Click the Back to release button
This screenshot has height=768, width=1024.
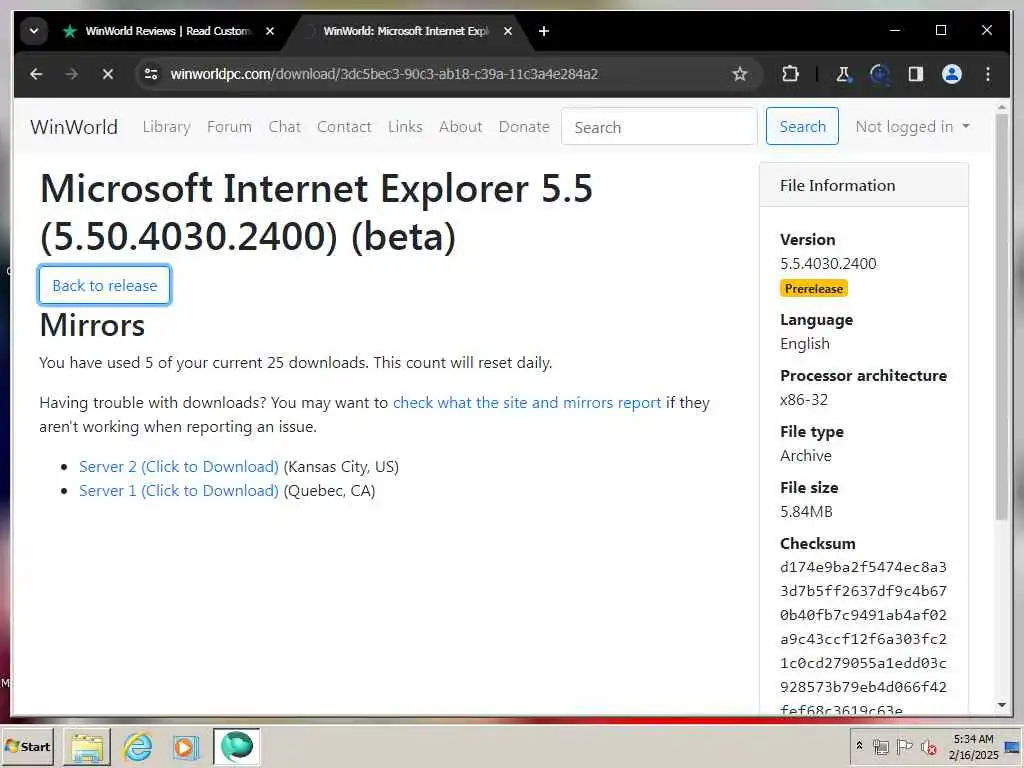[104, 285]
